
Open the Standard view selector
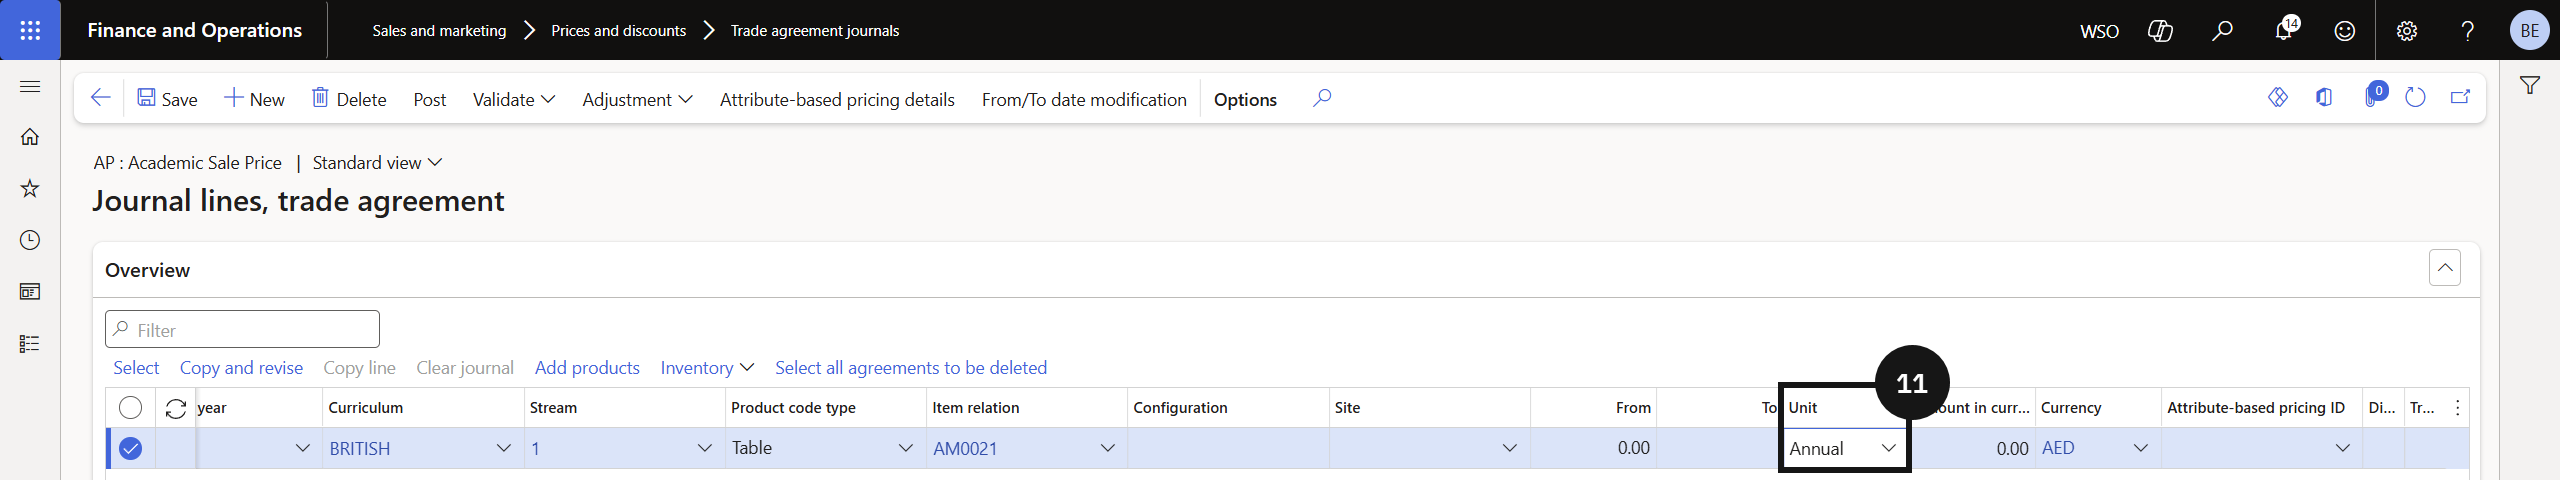(x=377, y=162)
